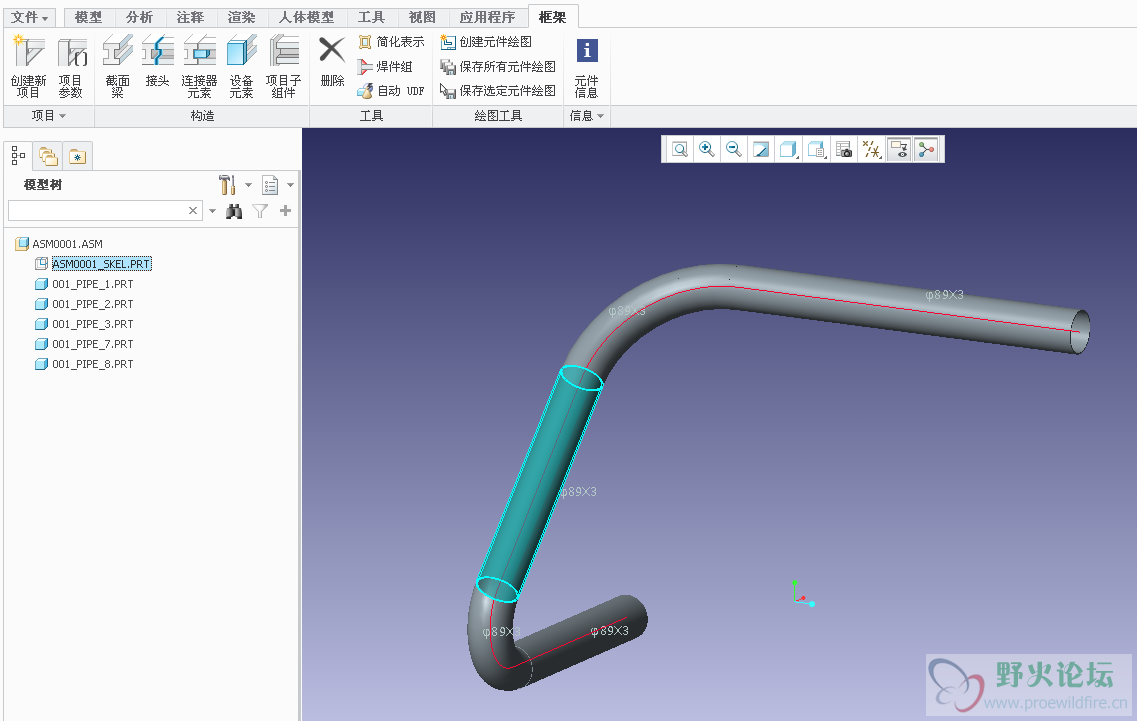Select 001_PIPE_2.PRT in the model tree
The width and height of the screenshot is (1137, 721).
click(x=84, y=304)
